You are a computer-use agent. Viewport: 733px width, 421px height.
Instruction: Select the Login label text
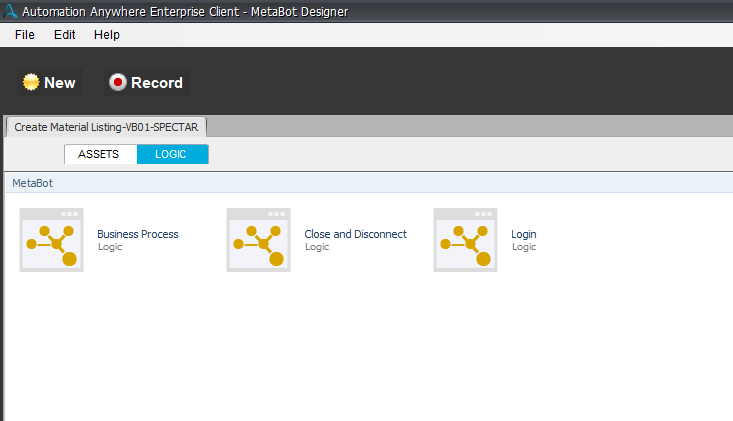click(x=524, y=235)
